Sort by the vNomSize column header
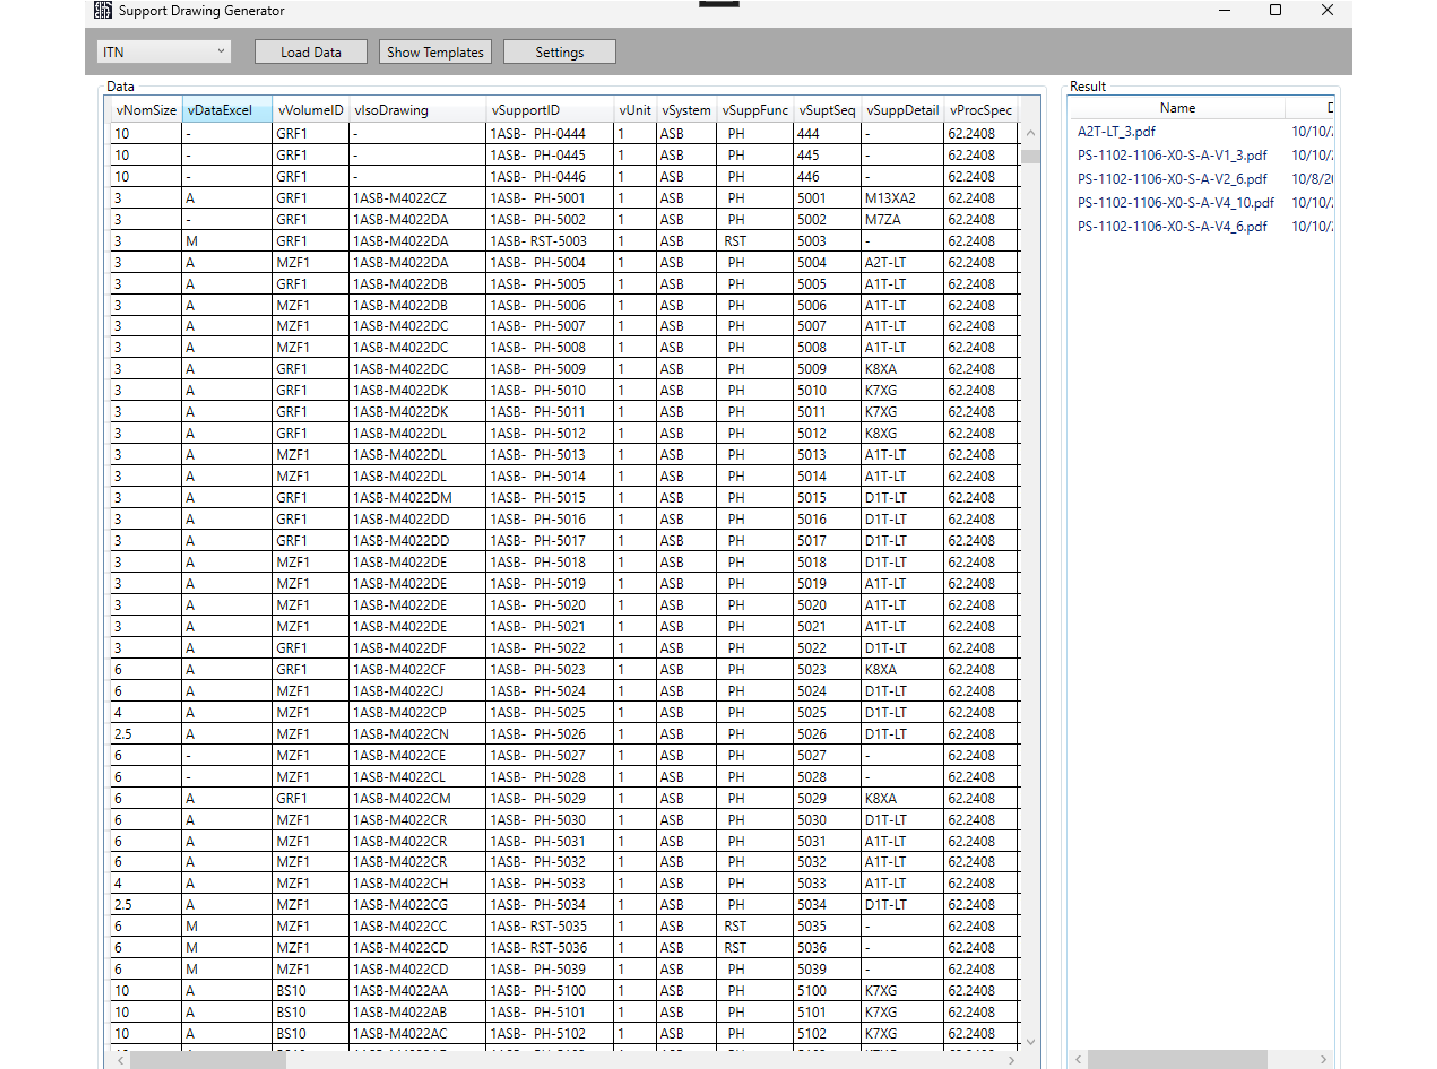 (x=147, y=110)
